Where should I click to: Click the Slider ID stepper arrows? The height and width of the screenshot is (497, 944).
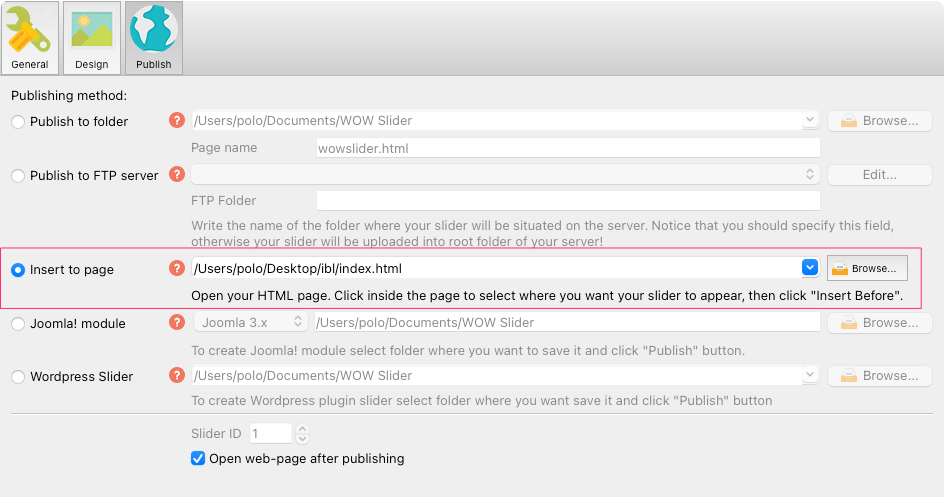303,434
